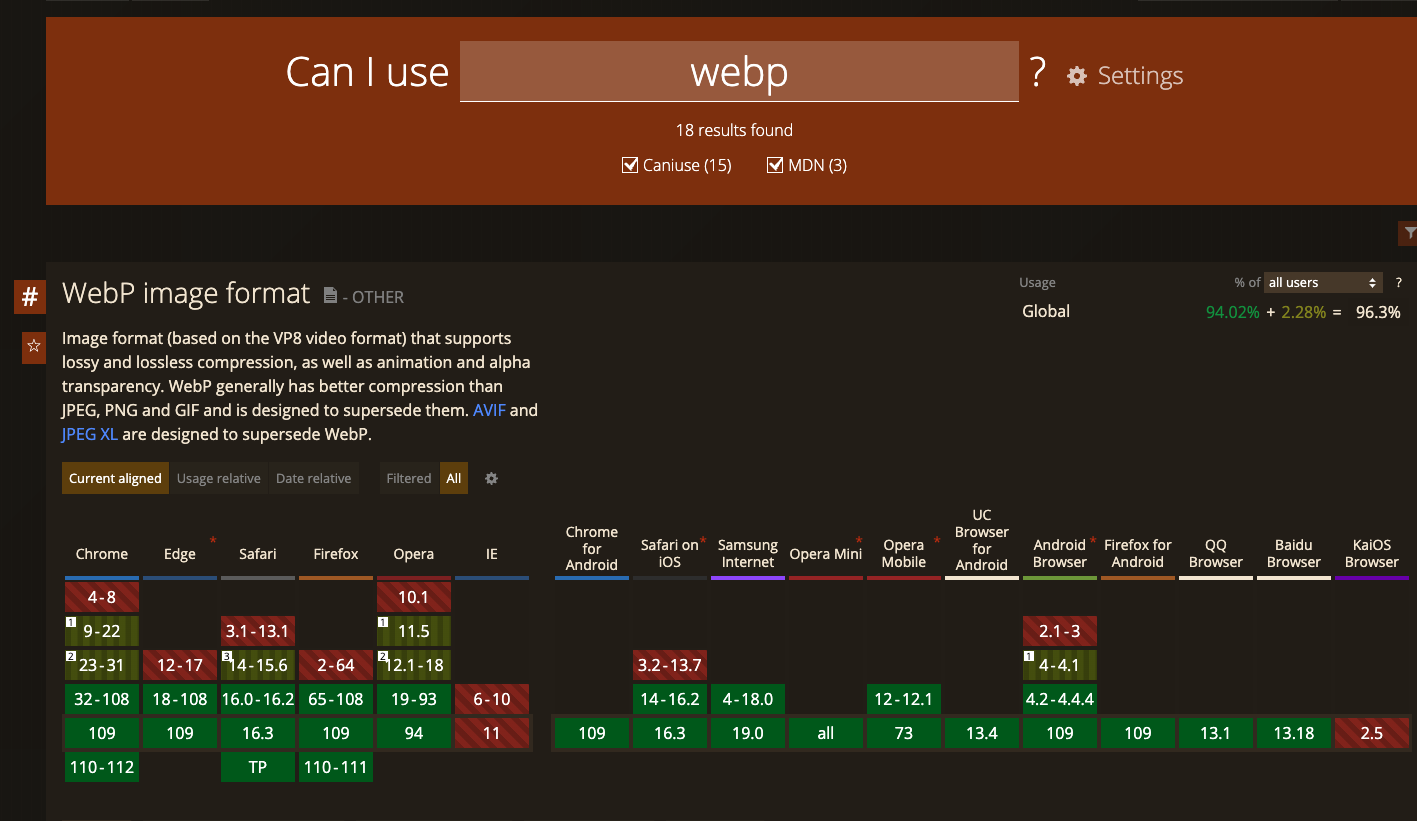Star the WebP image format feature
Screen dimensions: 1417x821
34,346
